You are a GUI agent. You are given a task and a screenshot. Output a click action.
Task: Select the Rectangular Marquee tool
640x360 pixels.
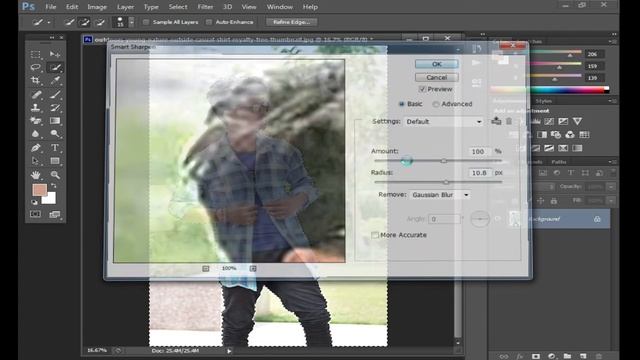(x=36, y=54)
